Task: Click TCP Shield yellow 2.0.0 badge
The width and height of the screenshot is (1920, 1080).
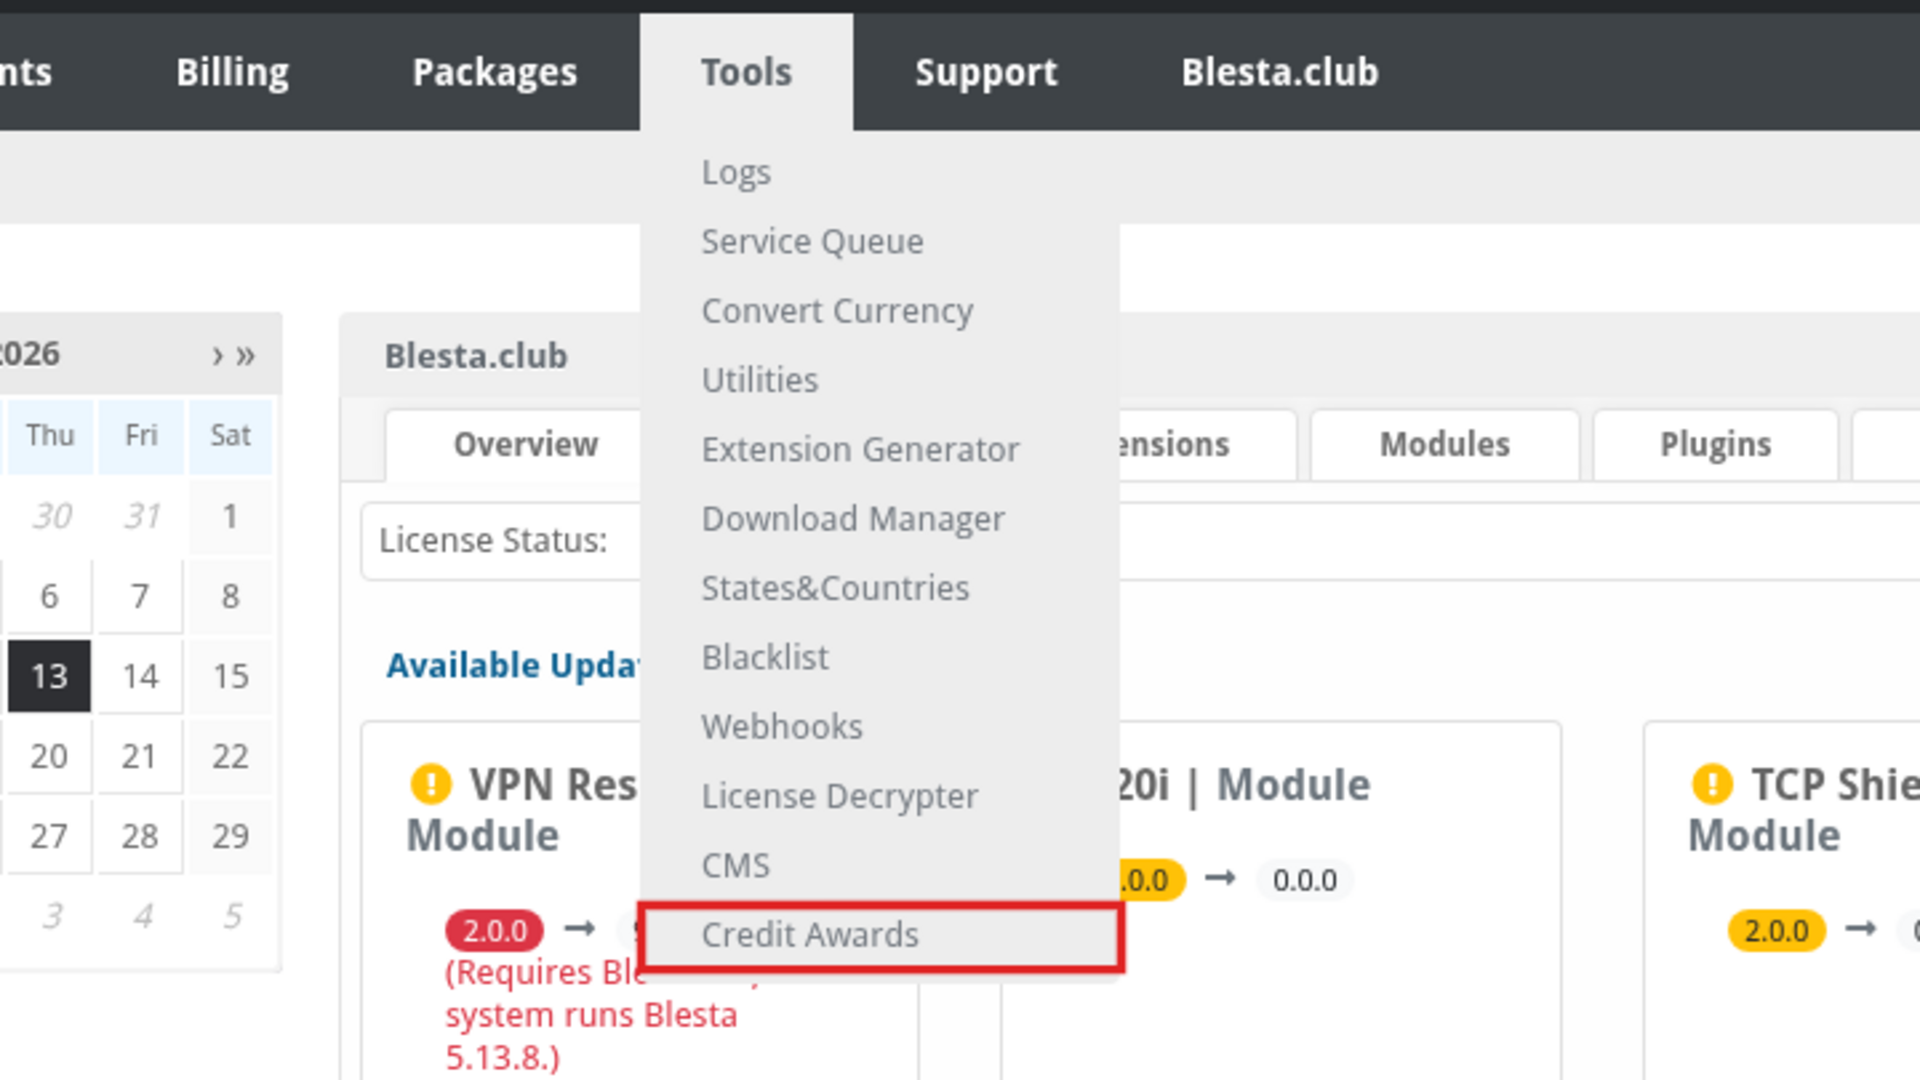Action: tap(1776, 930)
